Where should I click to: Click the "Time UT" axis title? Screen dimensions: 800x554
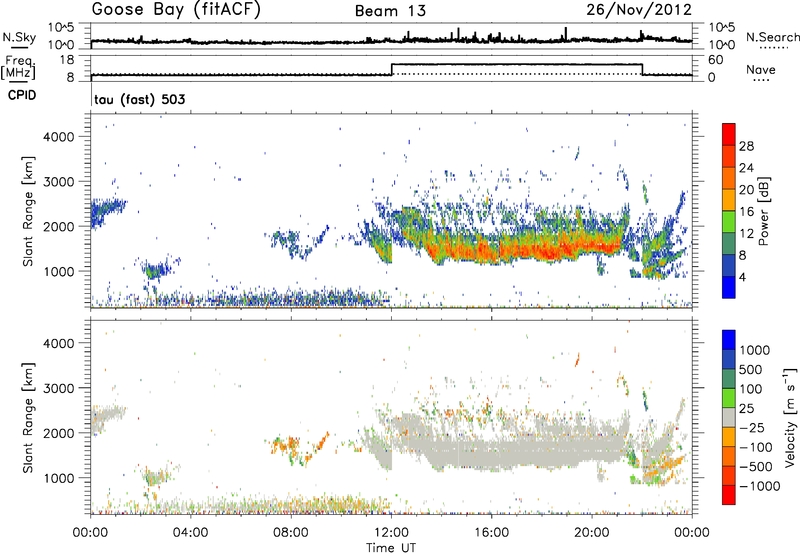coord(391,547)
